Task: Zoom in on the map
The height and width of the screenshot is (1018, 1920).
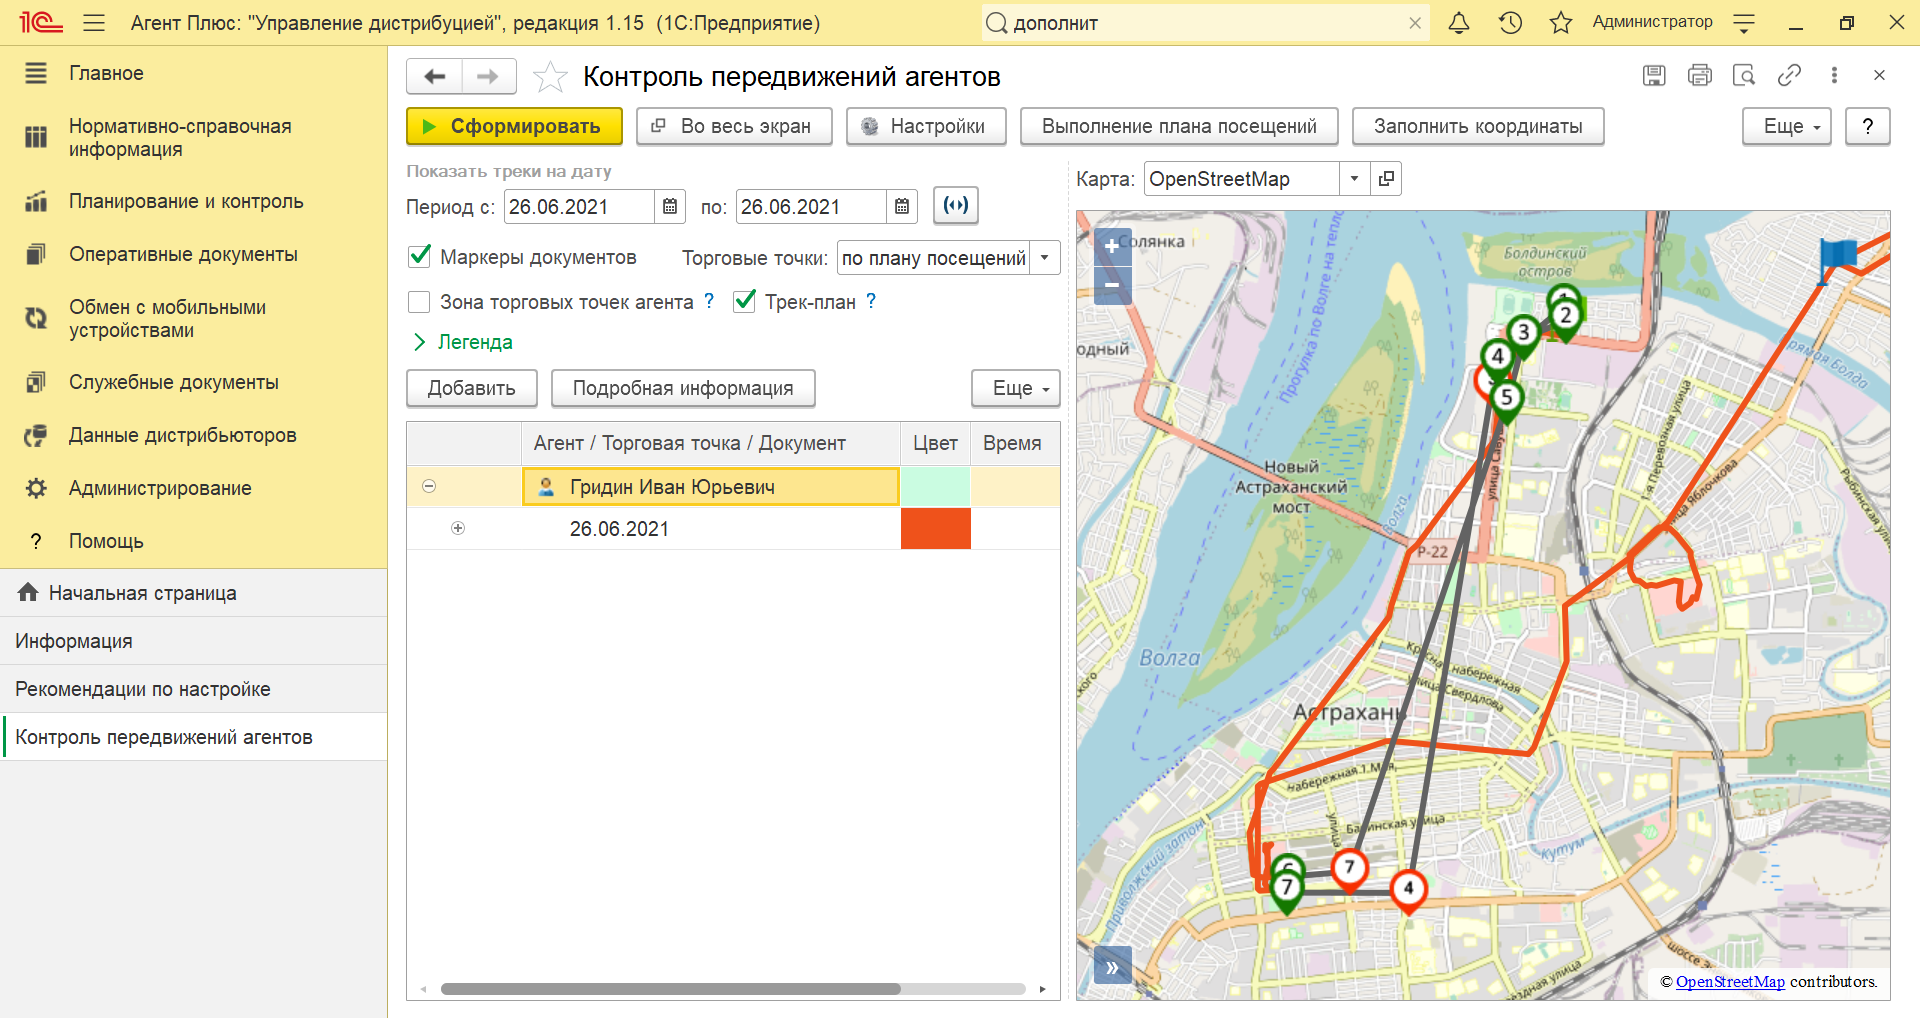Action: click(x=1112, y=247)
